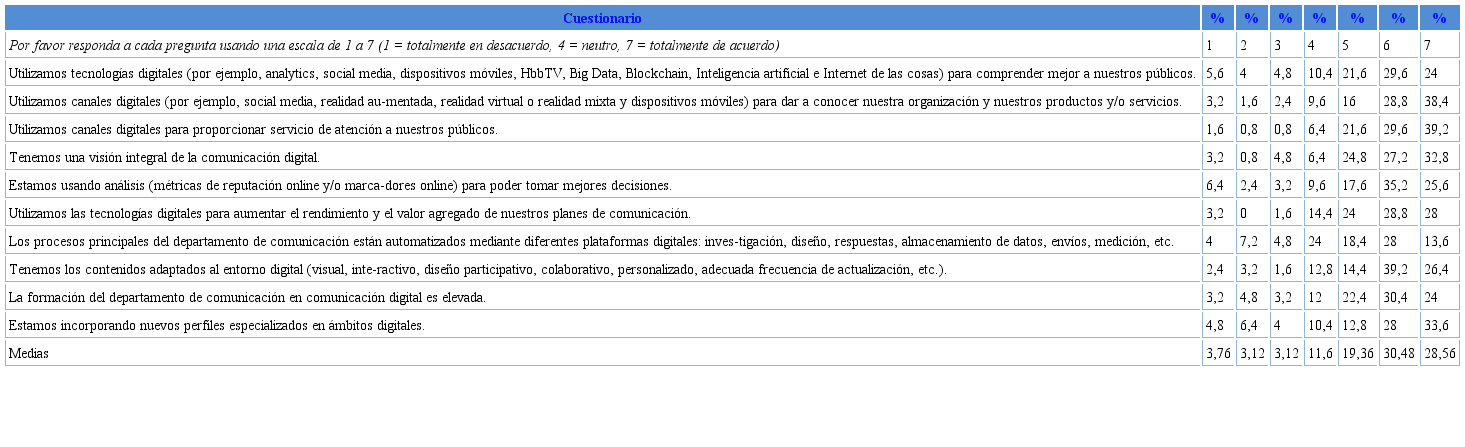Click the 'Utilizamos tecnologías digitales (por ejemplo' question
Screen dimensions: 1465x447
(x=601, y=73)
